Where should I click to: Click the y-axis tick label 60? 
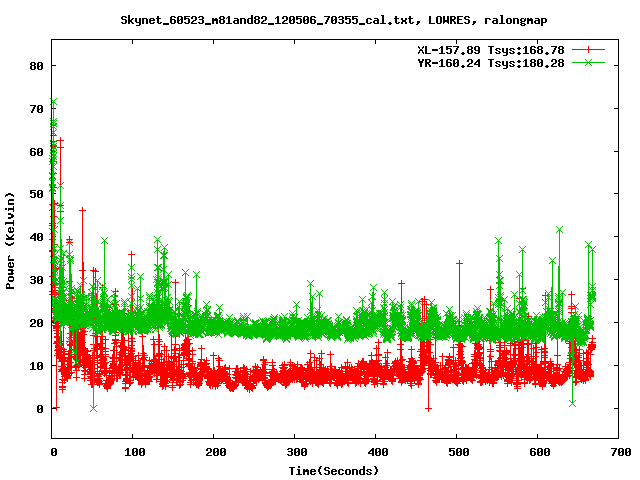click(36, 152)
